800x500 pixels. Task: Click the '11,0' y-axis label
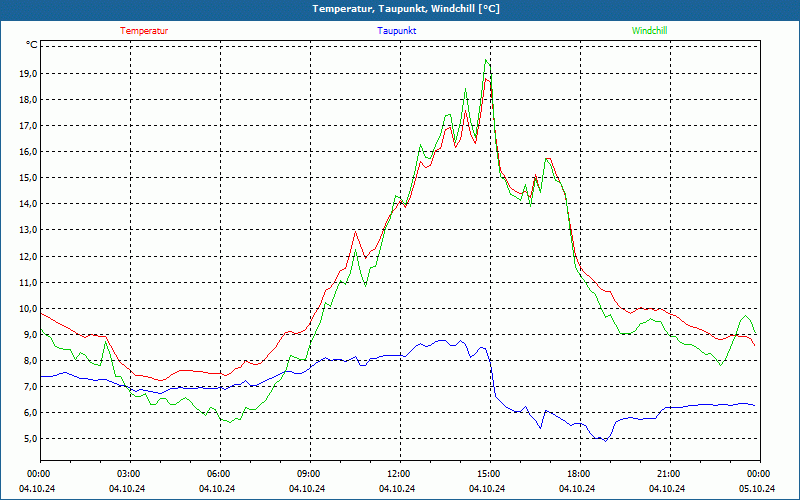(x=29, y=282)
